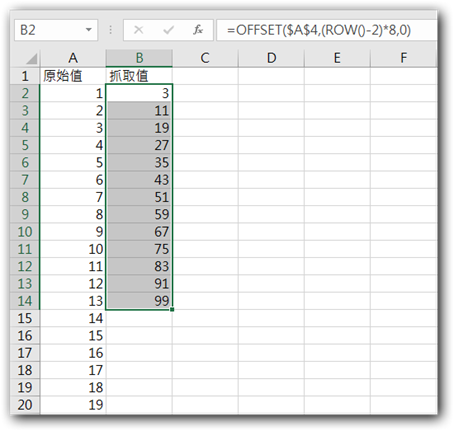454x431 pixels.
Task: Click cell B4 containing 19
Action: (x=139, y=128)
